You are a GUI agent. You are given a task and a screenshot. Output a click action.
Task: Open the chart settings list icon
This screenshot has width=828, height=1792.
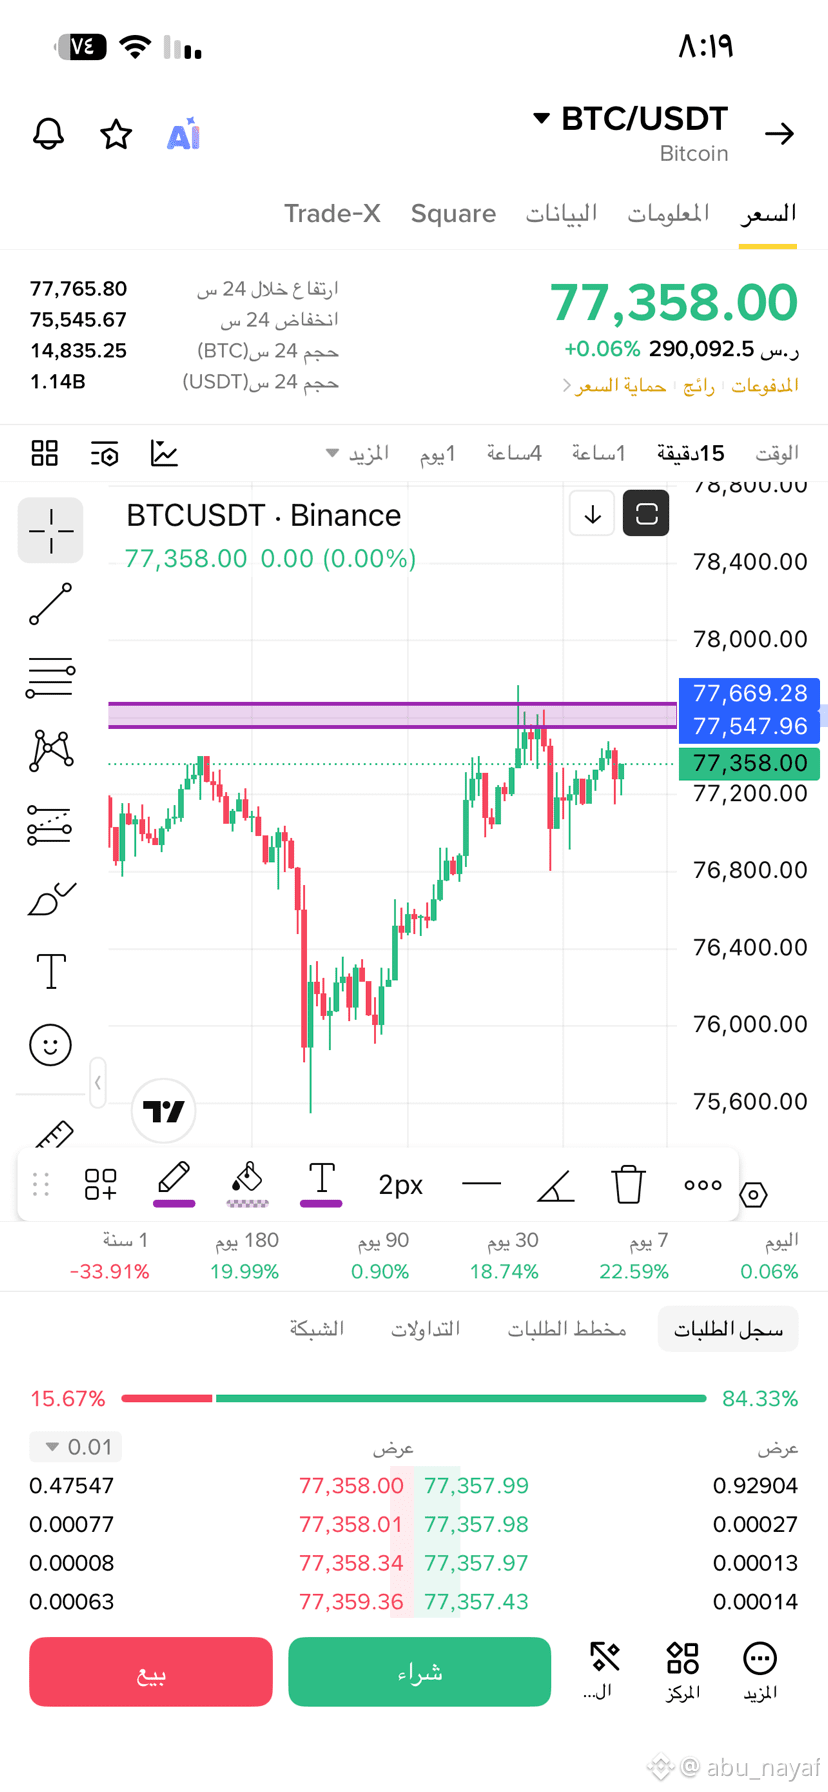pyautogui.click(x=104, y=454)
